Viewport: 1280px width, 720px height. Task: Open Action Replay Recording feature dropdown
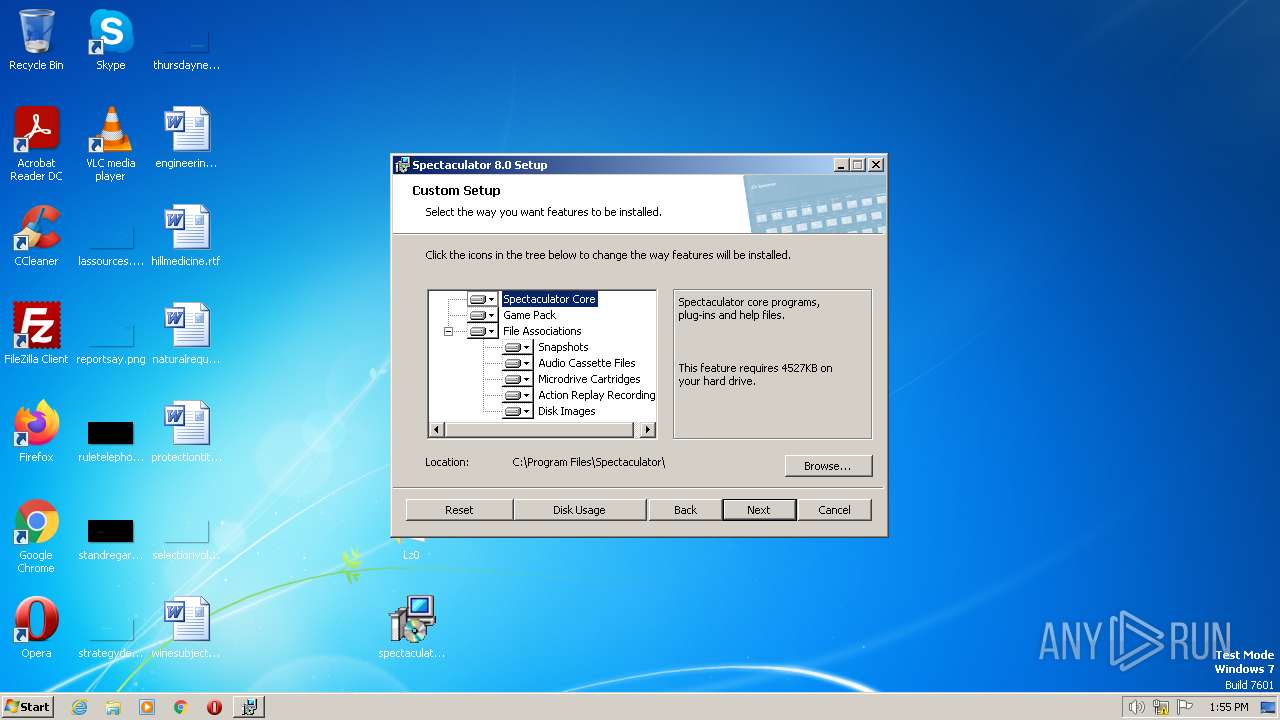click(x=517, y=395)
